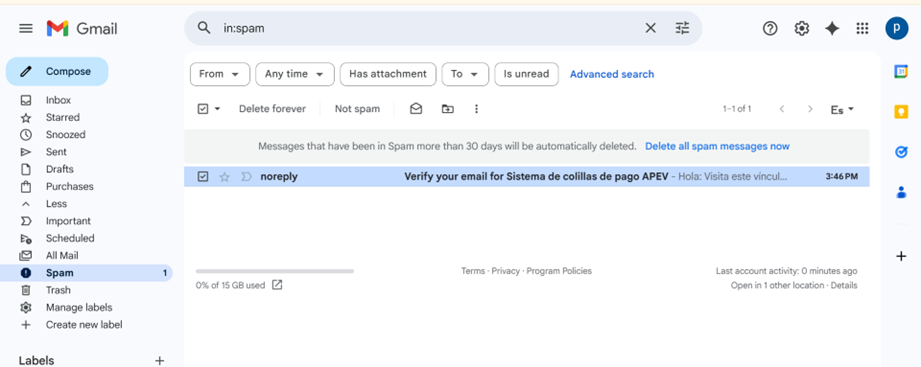
Task: Open the Google apps grid
Action: tap(862, 28)
